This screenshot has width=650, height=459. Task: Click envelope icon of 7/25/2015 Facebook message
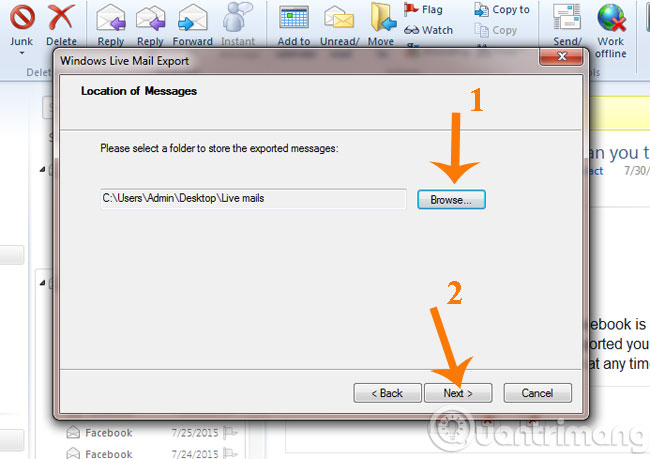pos(73,432)
